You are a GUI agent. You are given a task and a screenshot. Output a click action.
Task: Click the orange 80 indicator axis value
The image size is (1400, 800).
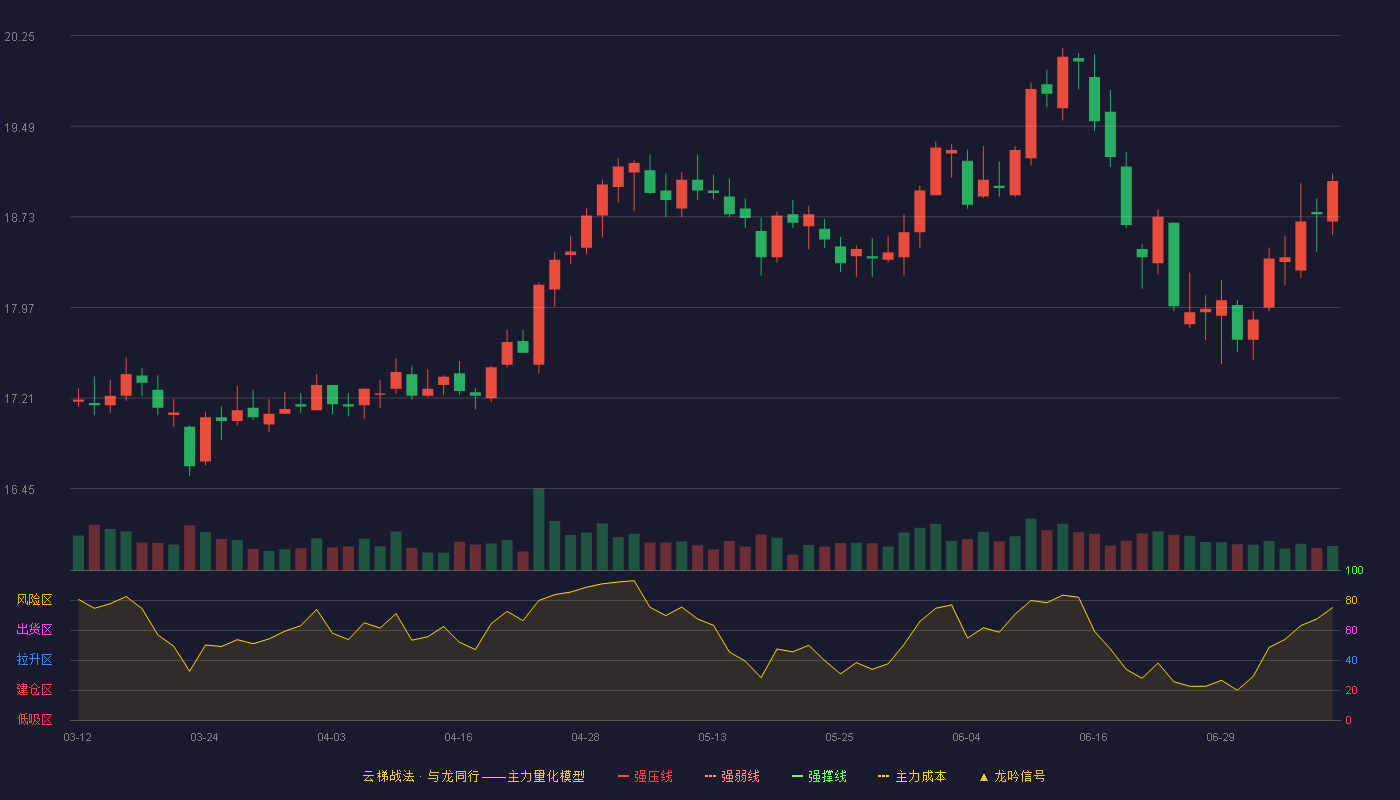click(x=1351, y=600)
